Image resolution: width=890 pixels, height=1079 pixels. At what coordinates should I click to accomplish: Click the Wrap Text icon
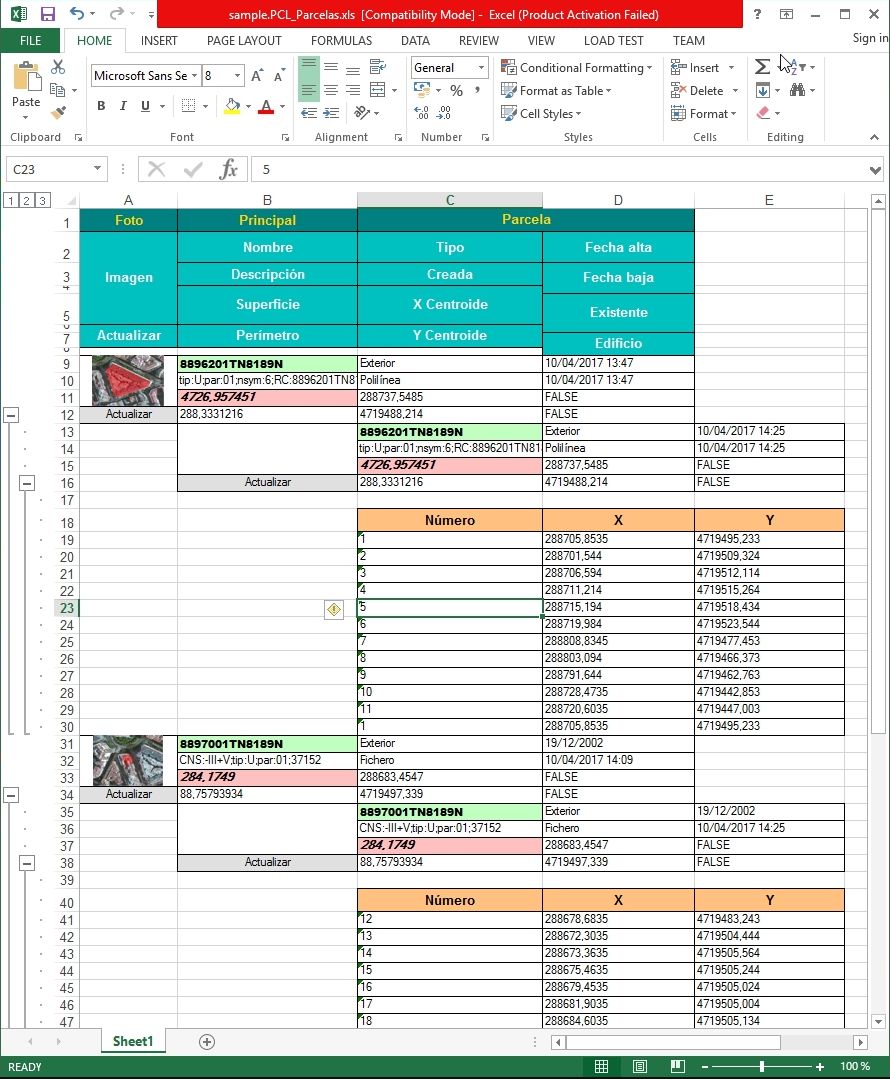378,67
